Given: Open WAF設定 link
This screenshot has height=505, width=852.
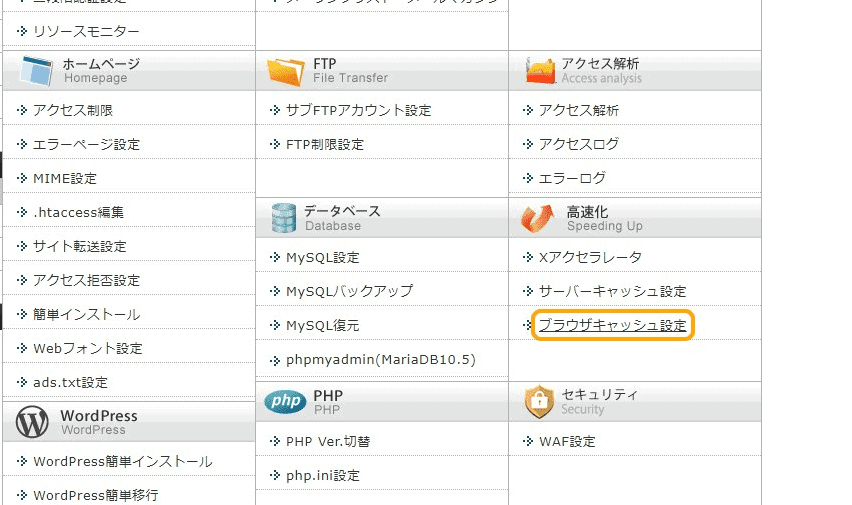Looking at the screenshot, I should 567,441.
